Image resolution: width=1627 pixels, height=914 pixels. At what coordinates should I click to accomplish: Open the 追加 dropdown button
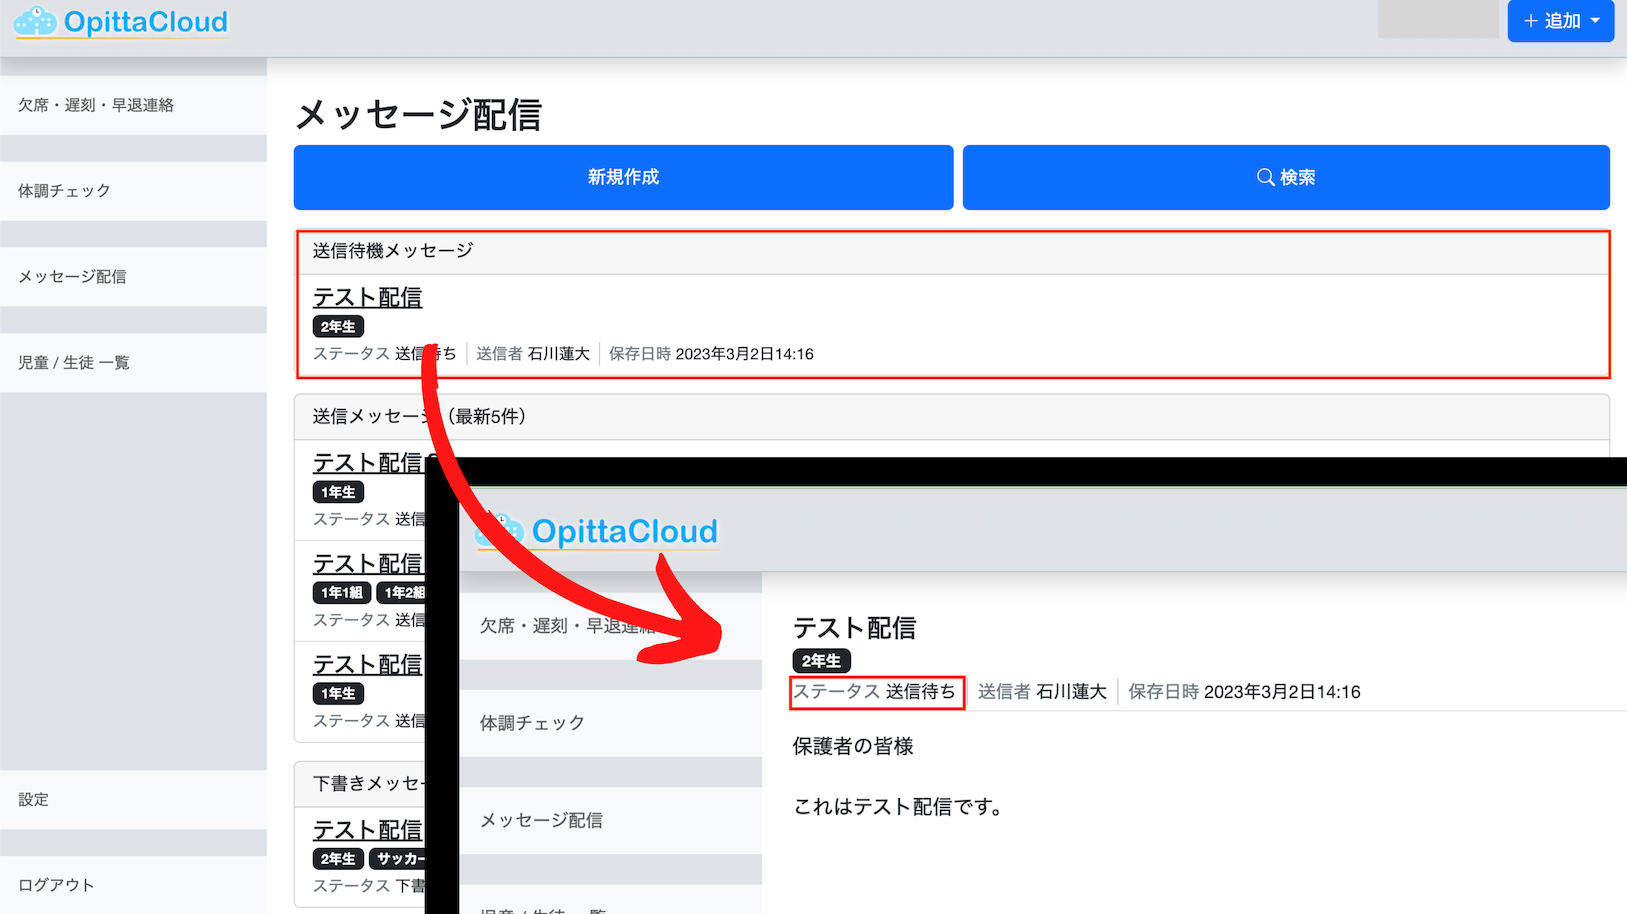[x=1560, y=21]
